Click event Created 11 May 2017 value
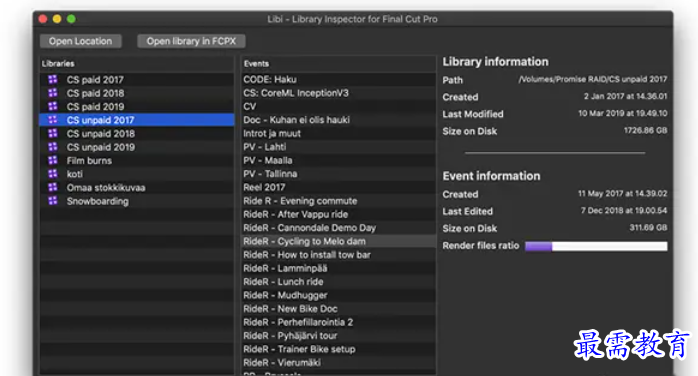The image size is (698, 376). [622, 194]
